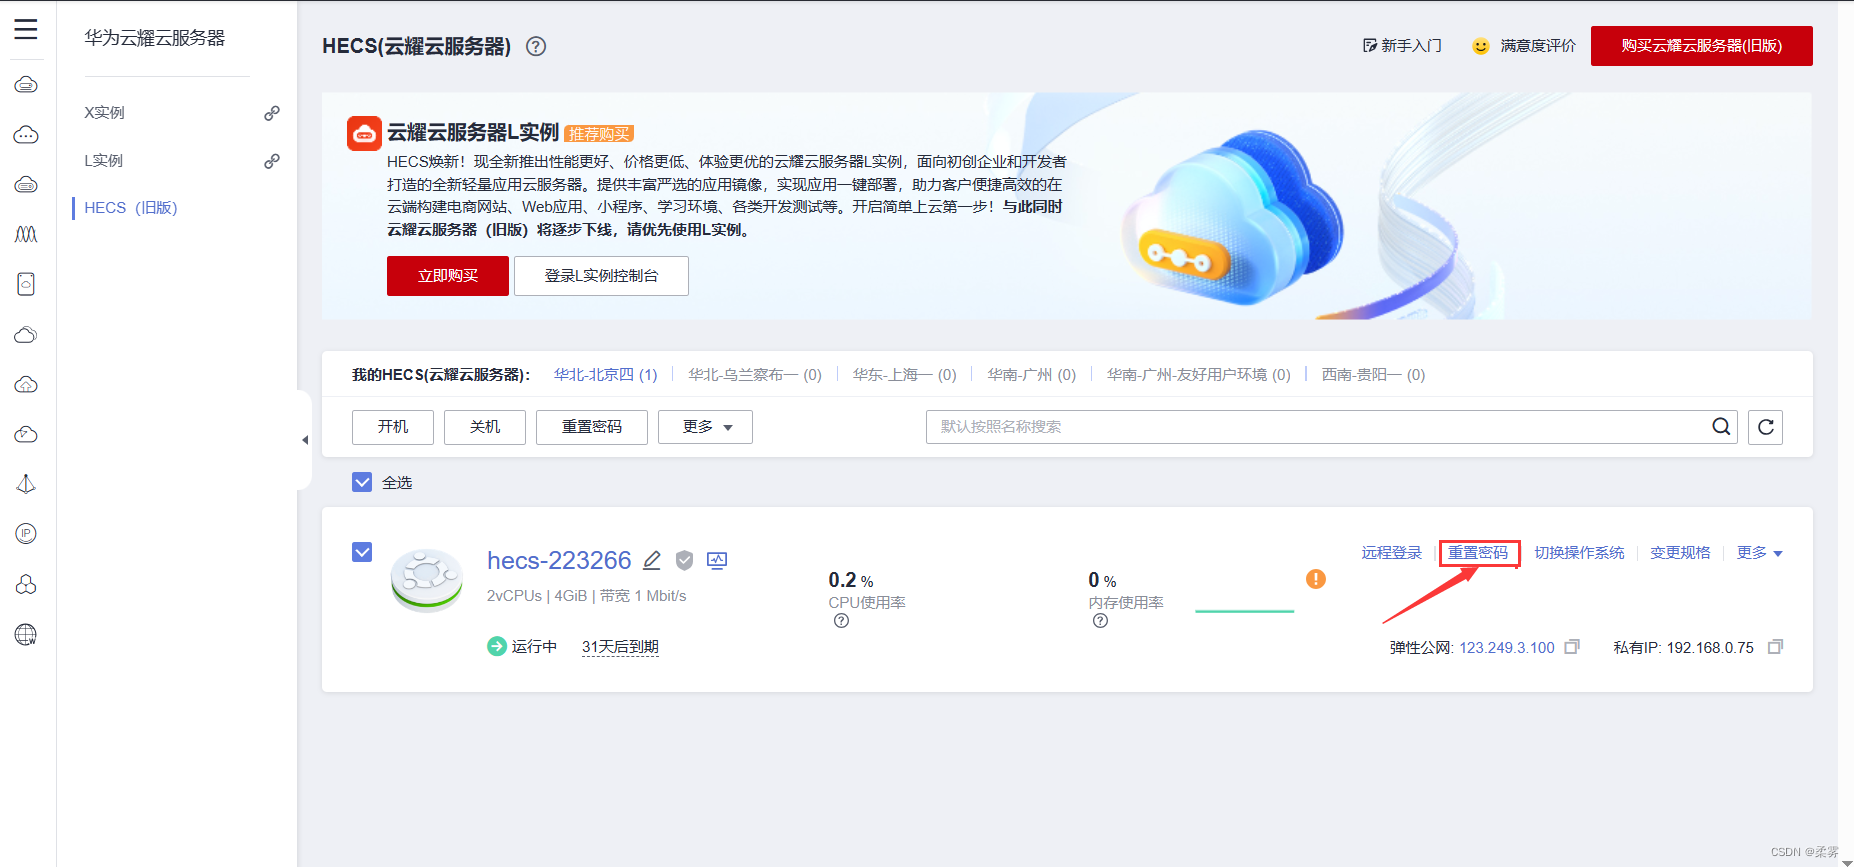Click the 123.249.3.100 elastic IP link

pyautogui.click(x=1507, y=648)
